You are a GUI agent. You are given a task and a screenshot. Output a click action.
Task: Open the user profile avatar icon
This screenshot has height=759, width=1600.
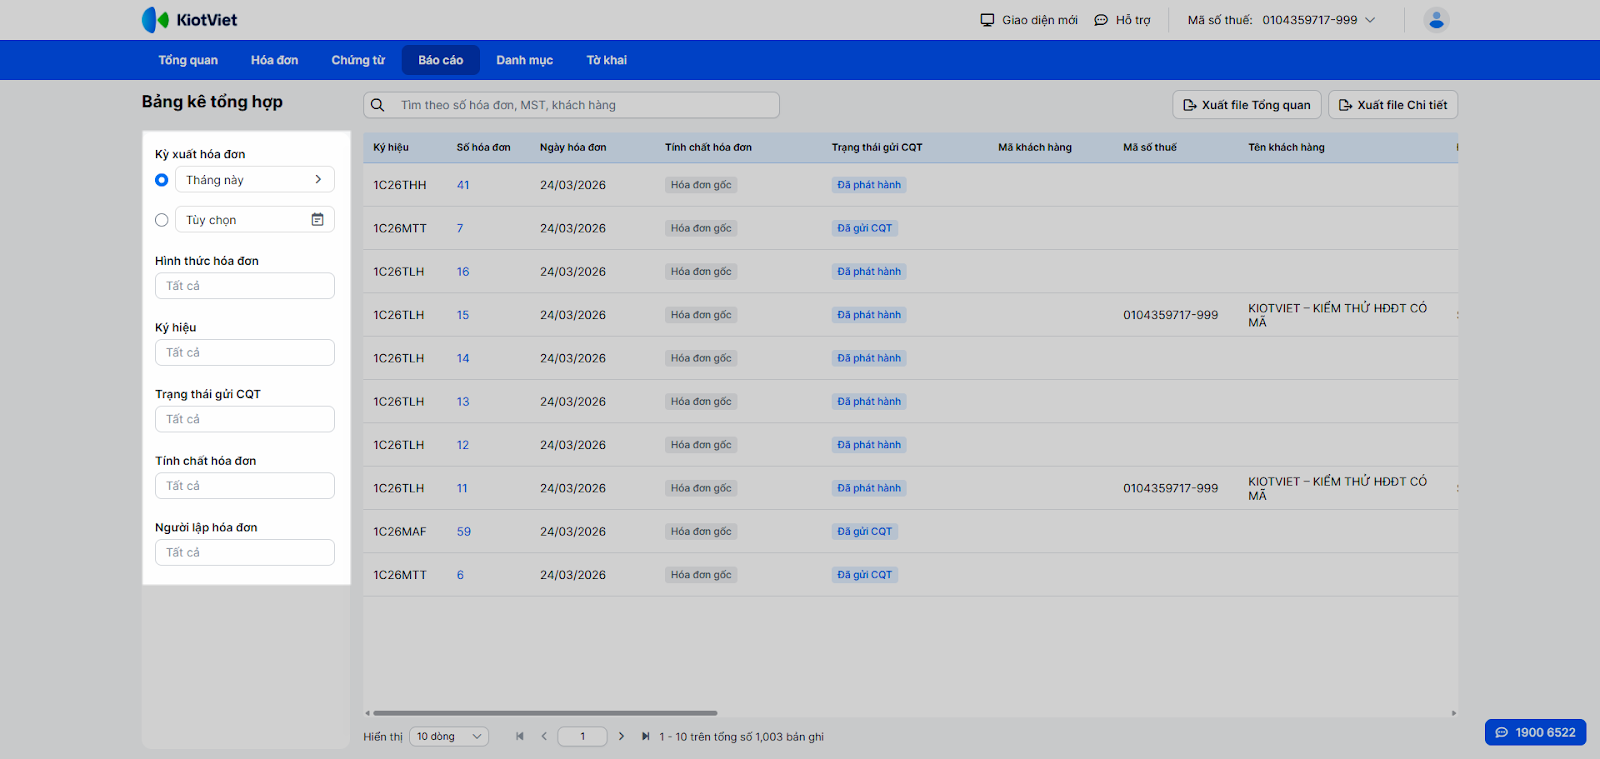point(1436,20)
